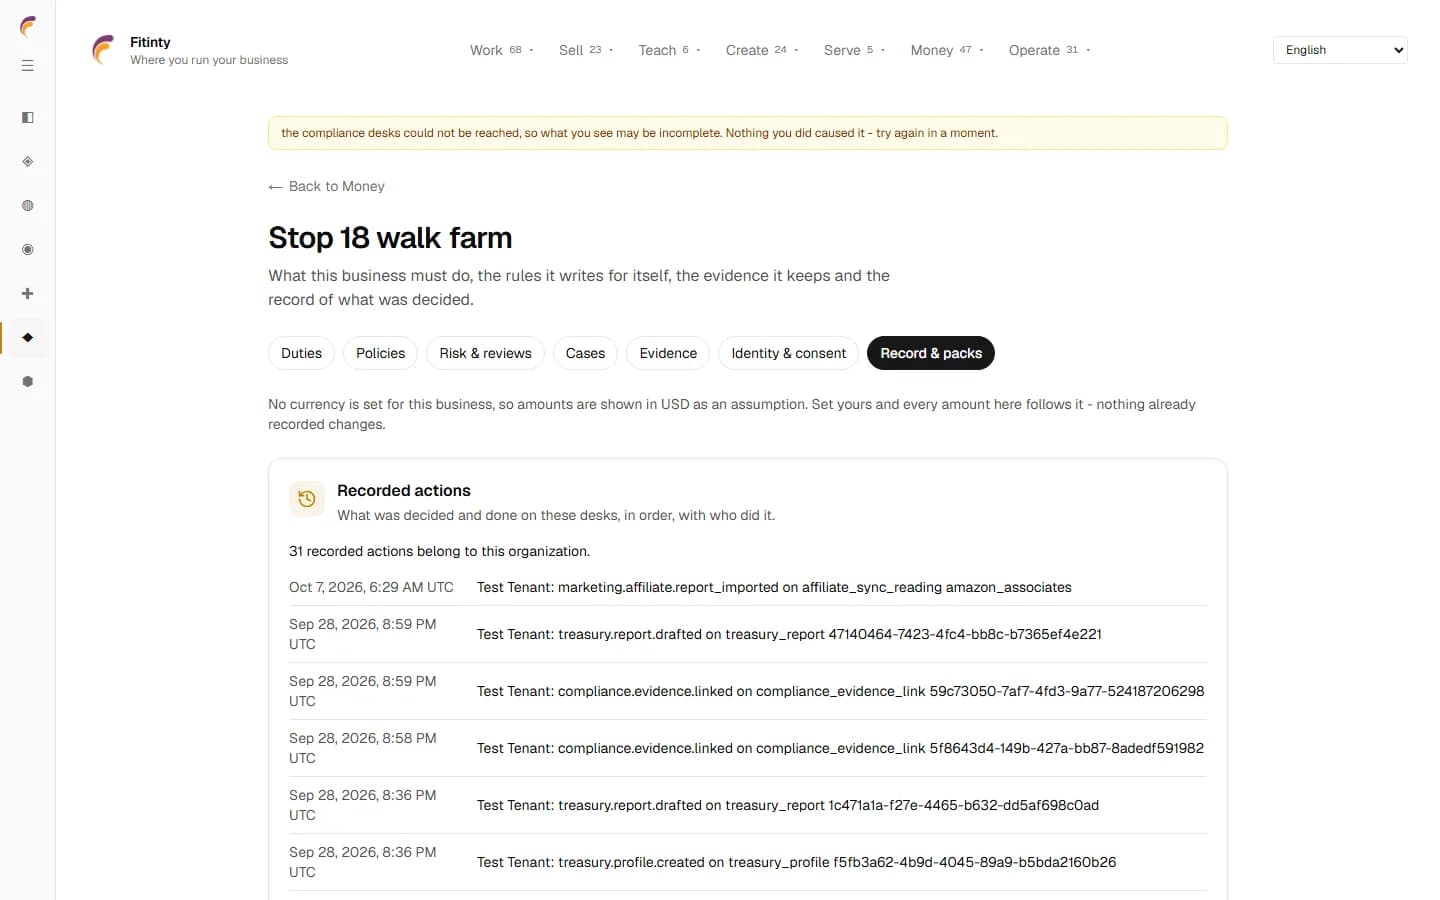Click the hexagon icon in the sidebar
This screenshot has height=900, width=1440.
[x=28, y=382]
